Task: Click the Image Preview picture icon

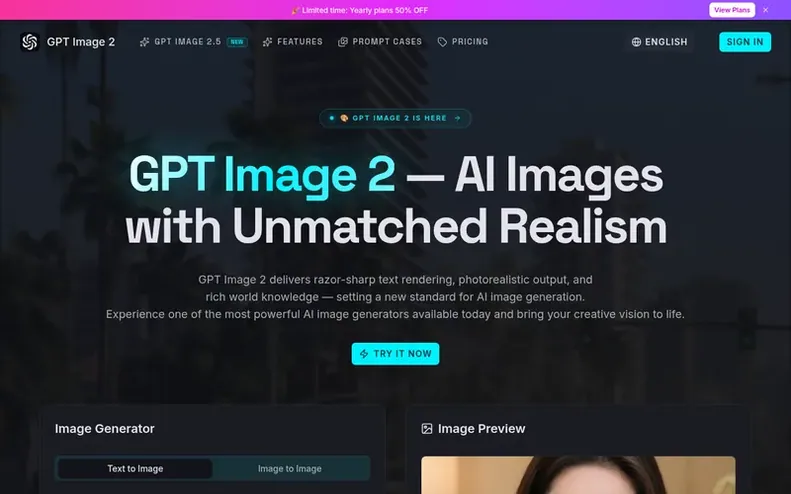Action: click(x=427, y=429)
